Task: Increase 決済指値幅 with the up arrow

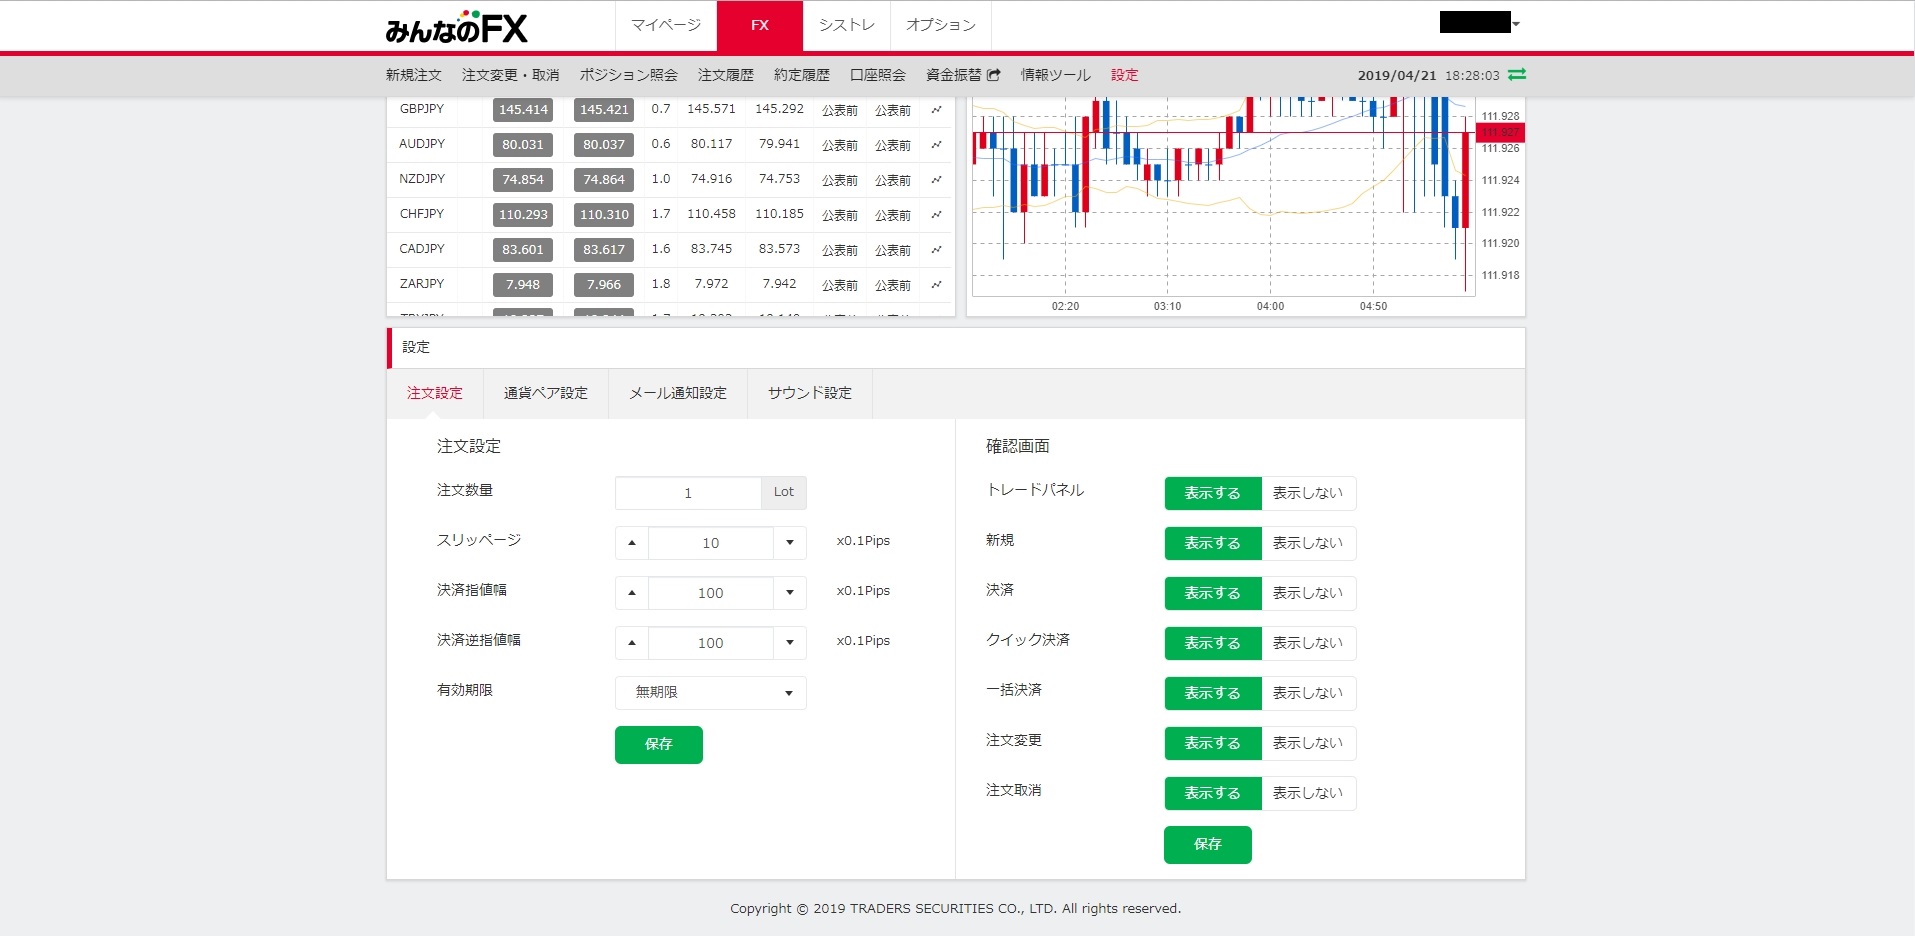Action: pyautogui.click(x=632, y=593)
